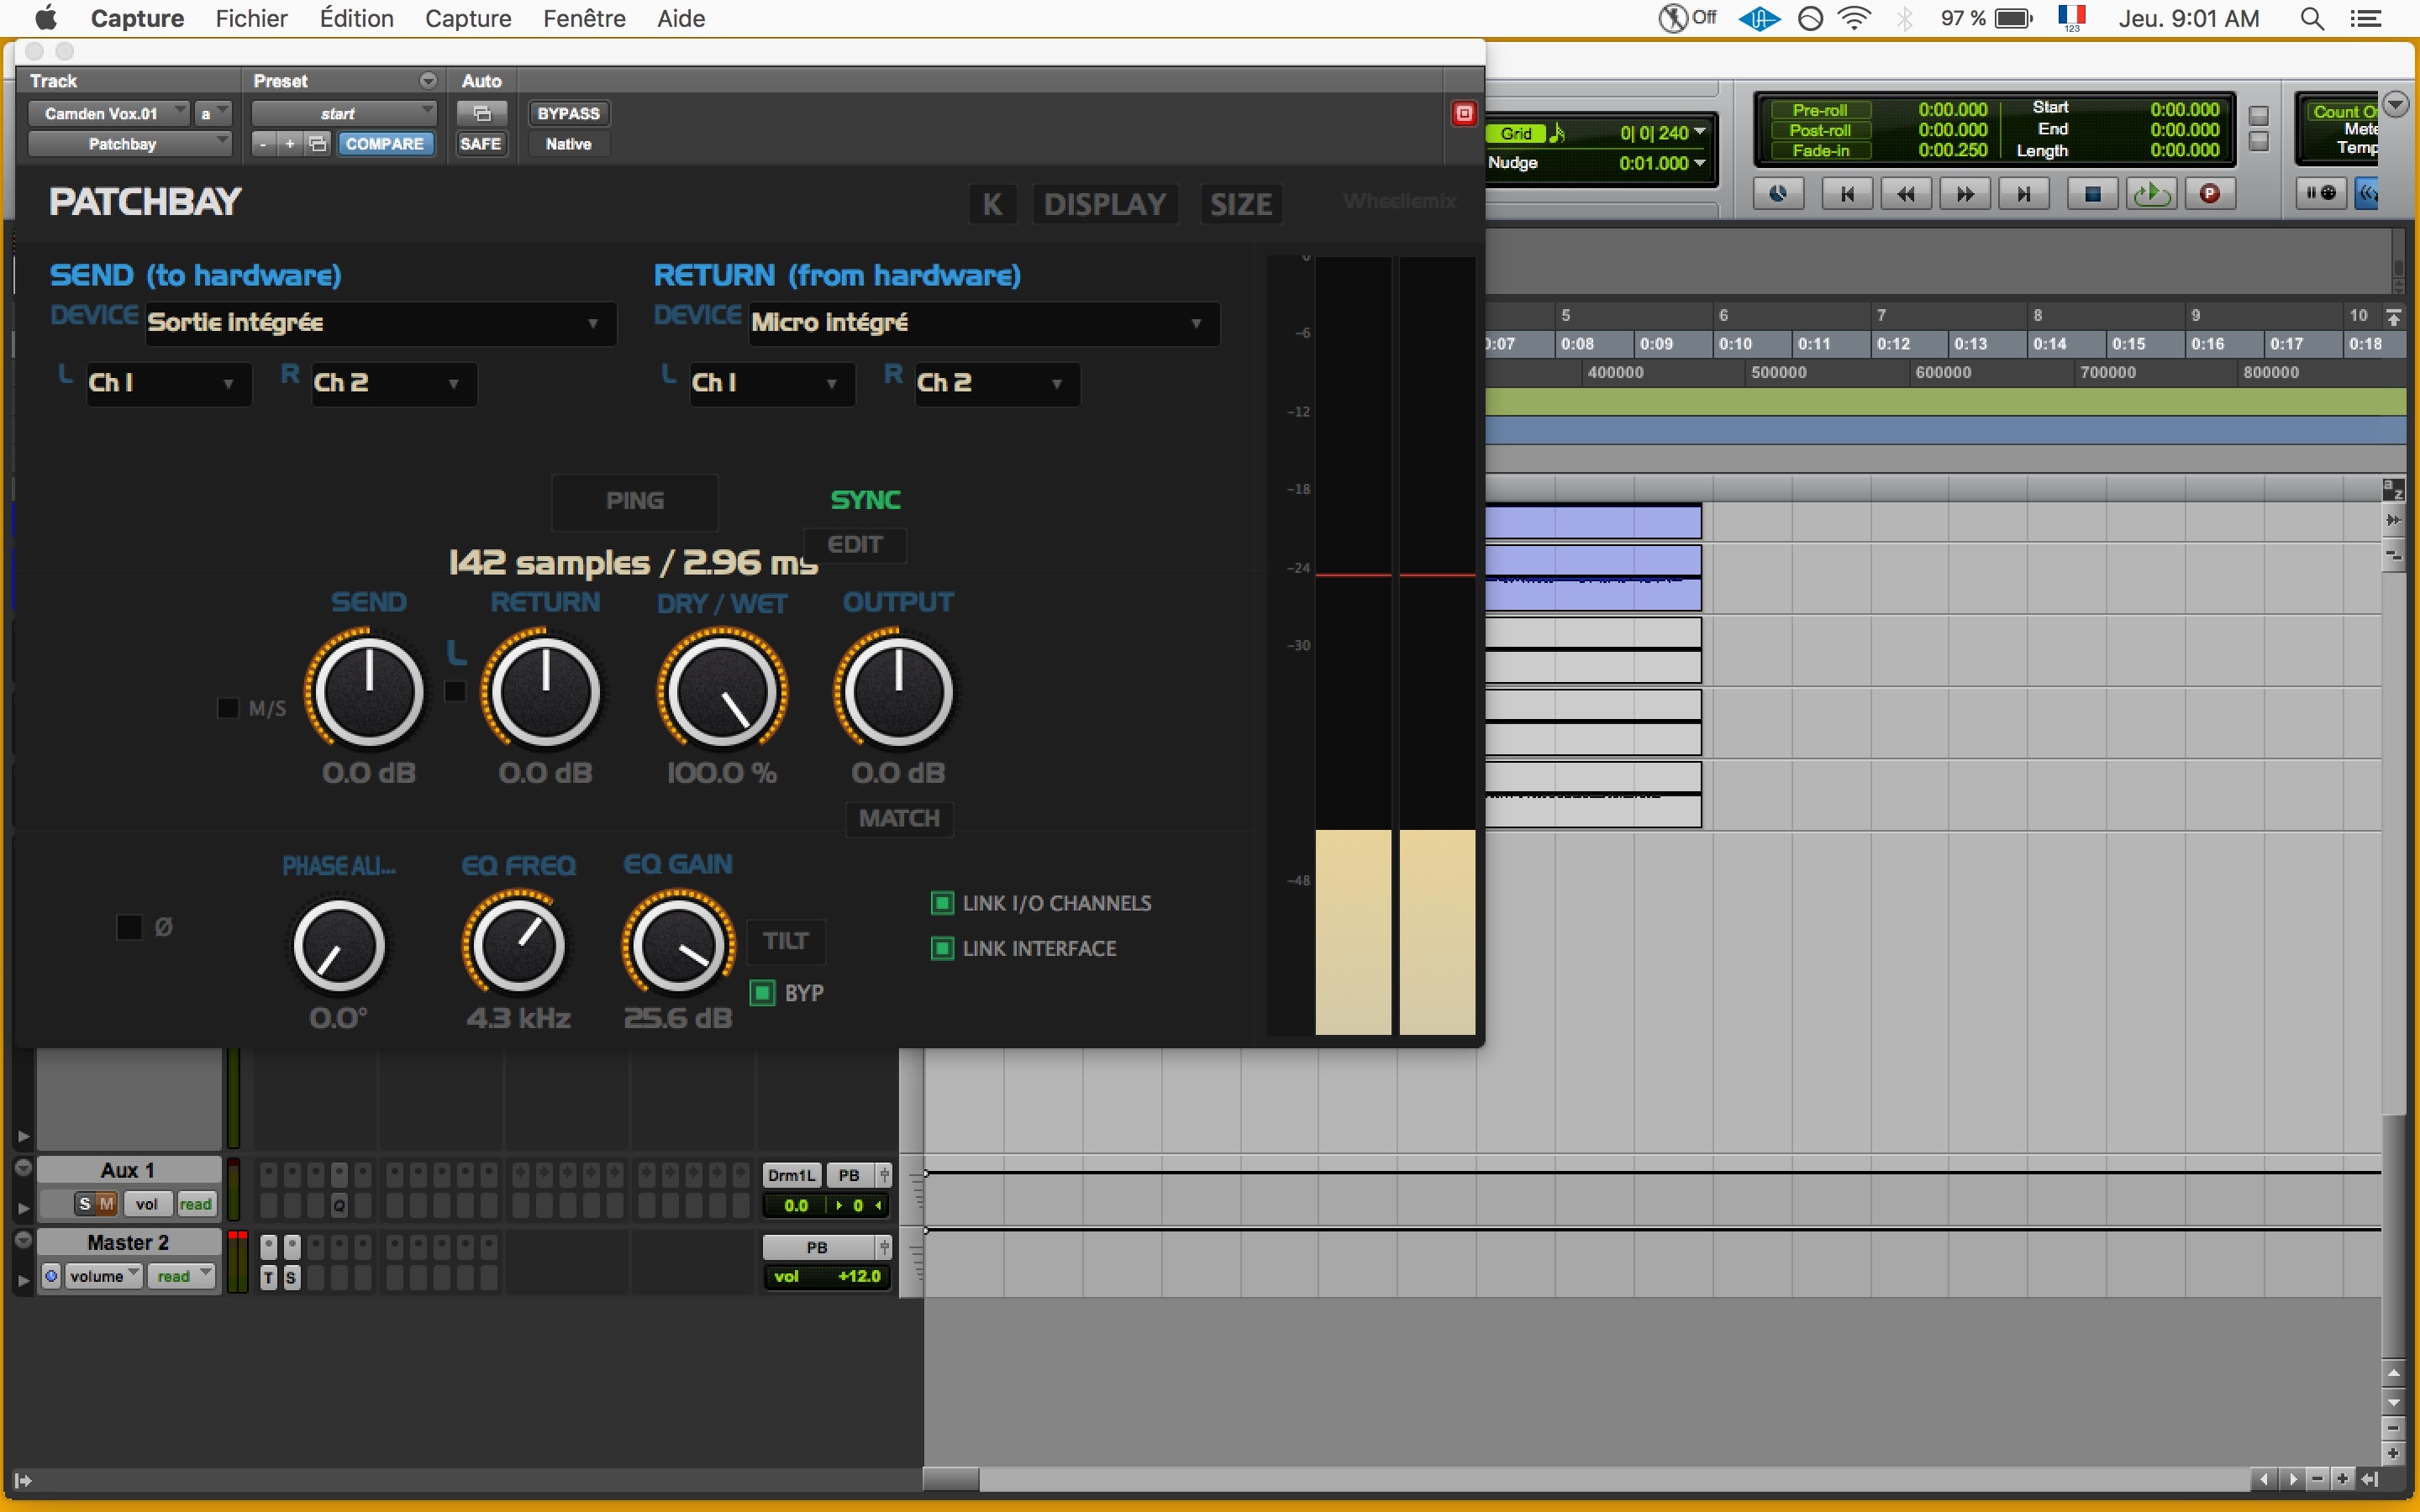Open the Édition menu
The height and width of the screenshot is (1512, 2420).
click(356, 18)
